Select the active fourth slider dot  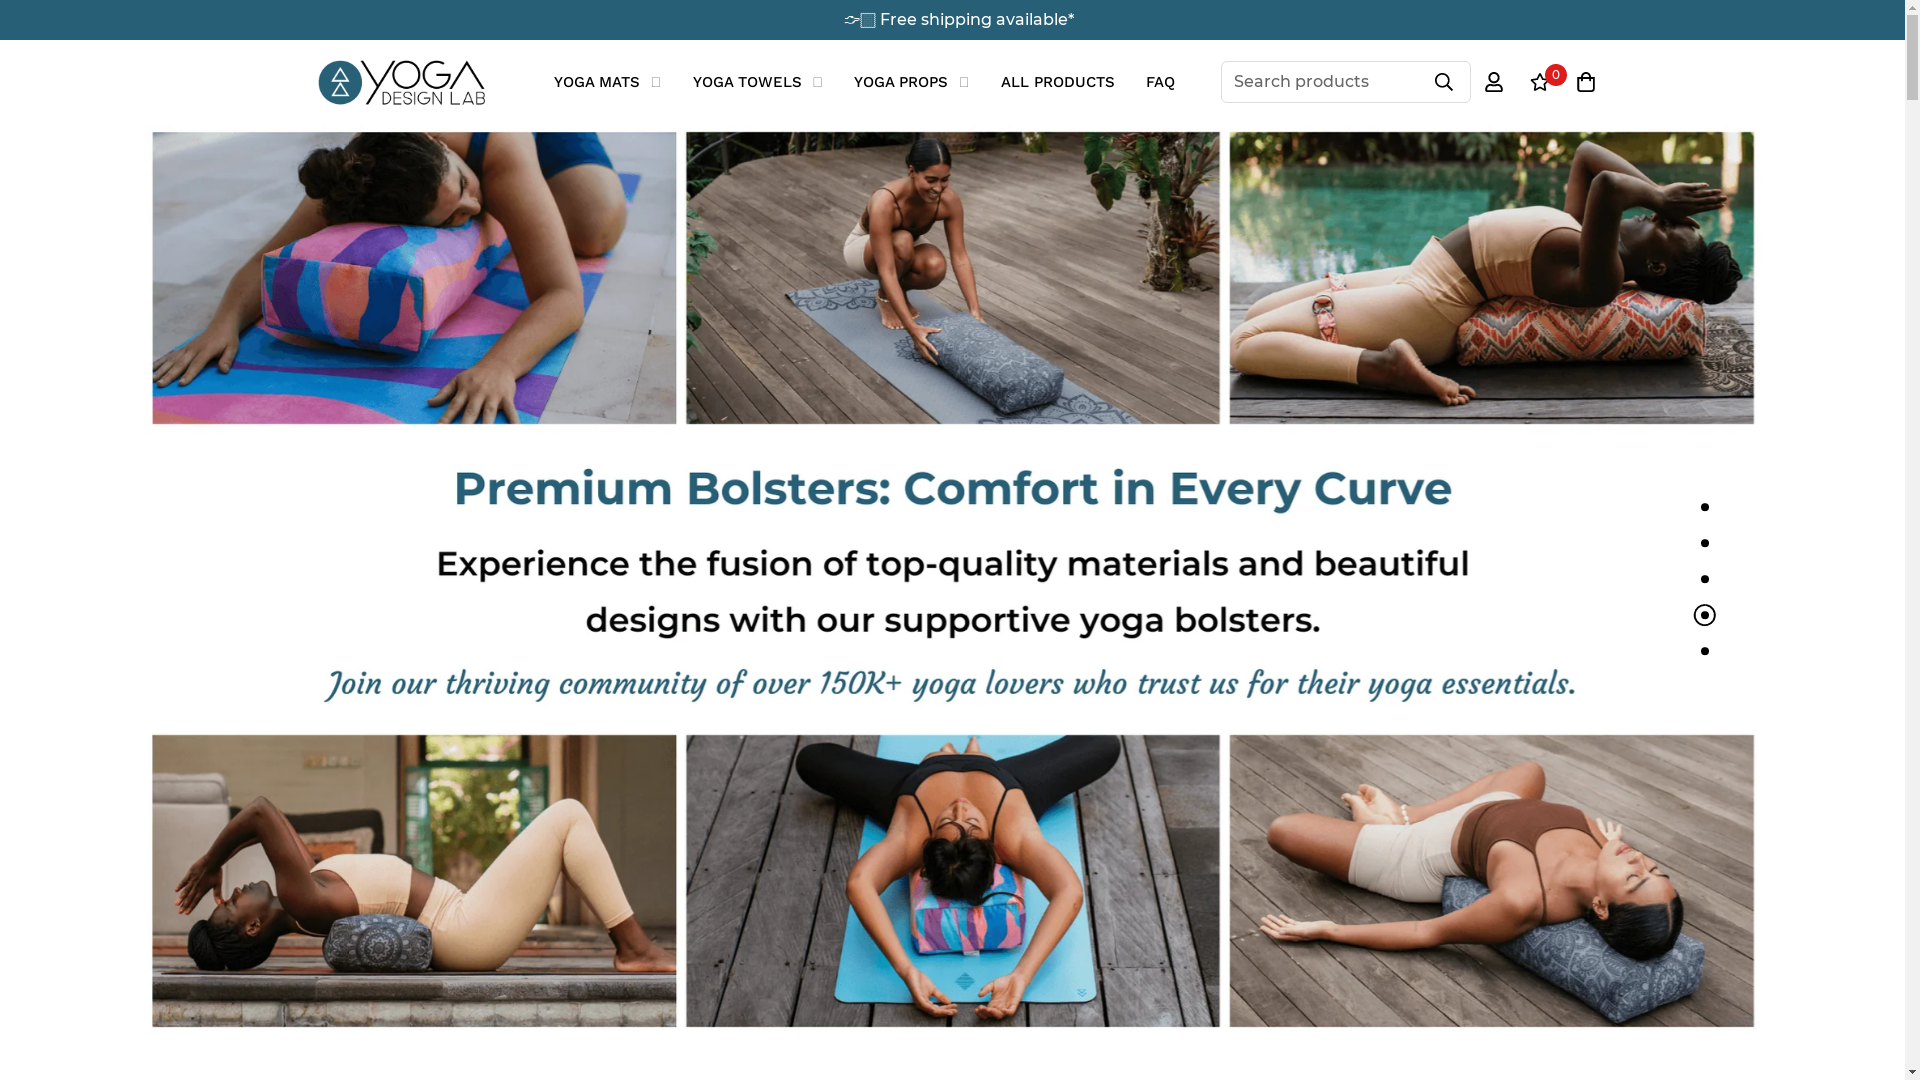(x=1704, y=615)
